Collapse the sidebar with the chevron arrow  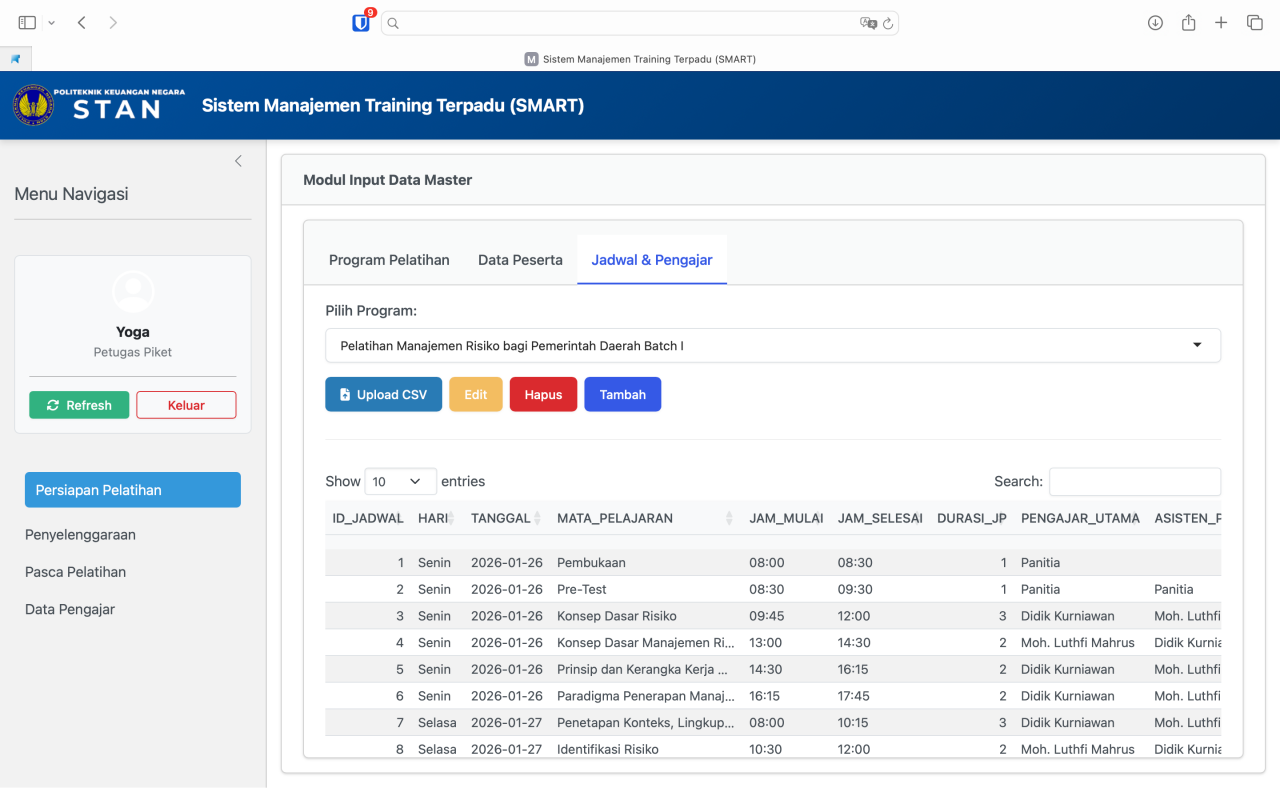pyautogui.click(x=238, y=161)
